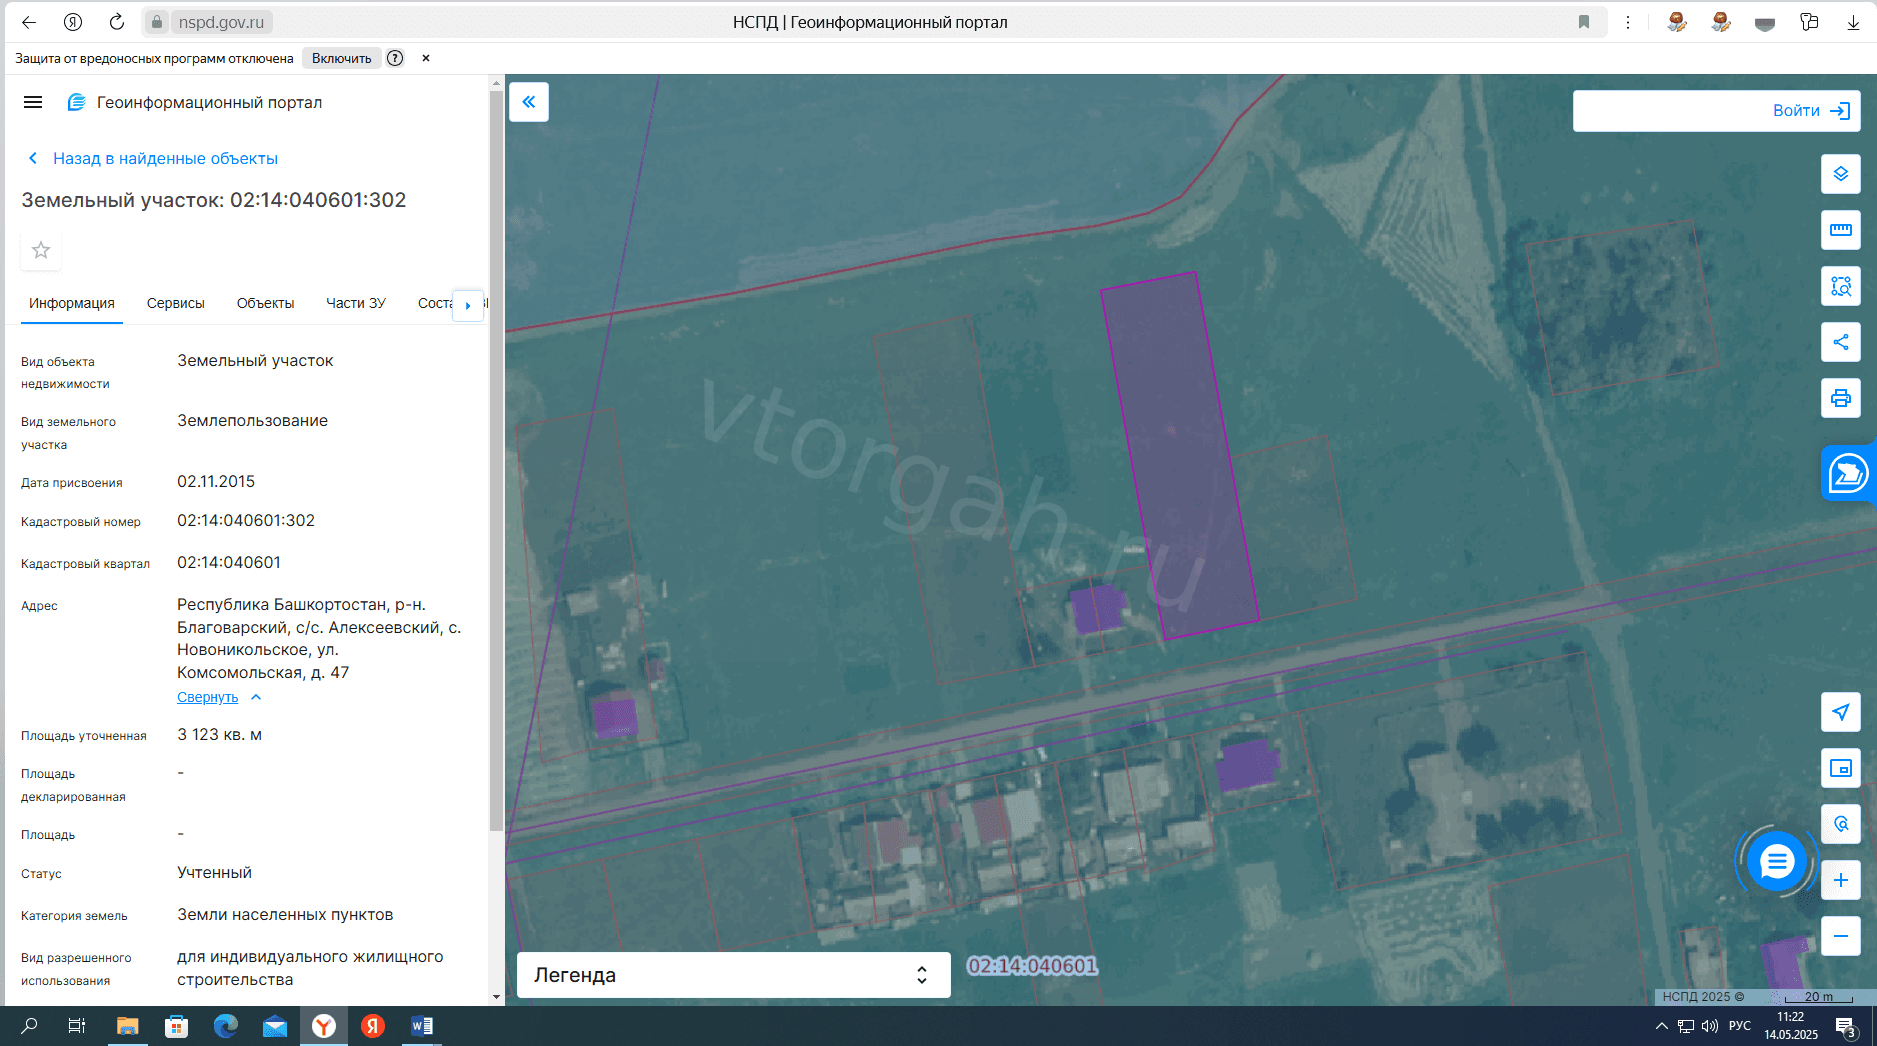Activate the area search selection tool
This screenshot has height=1046, width=1877.
point(1841,286)
